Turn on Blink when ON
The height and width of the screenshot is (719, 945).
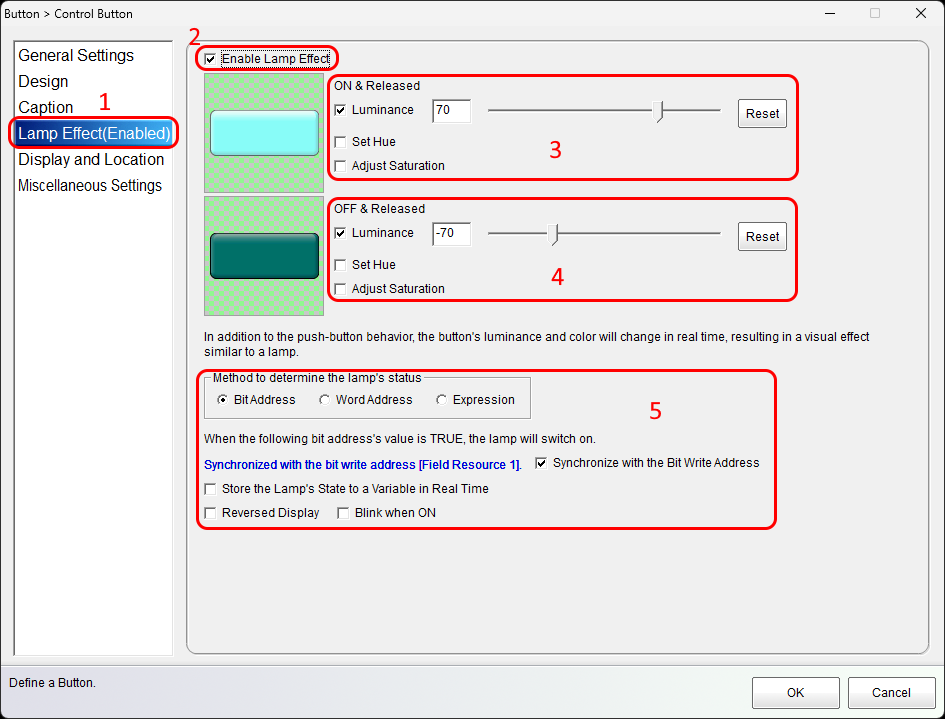click(x=343, y=513)
